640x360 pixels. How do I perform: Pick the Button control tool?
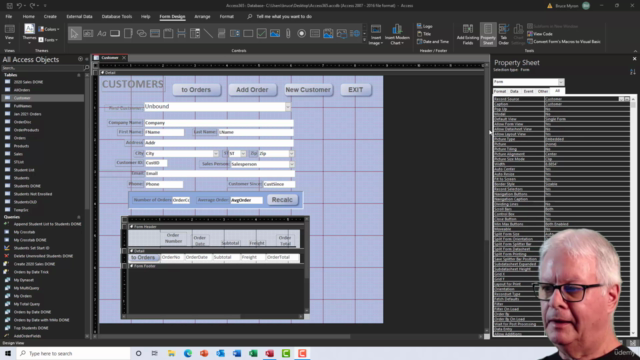pyautogui.click(x=115, y=33)
